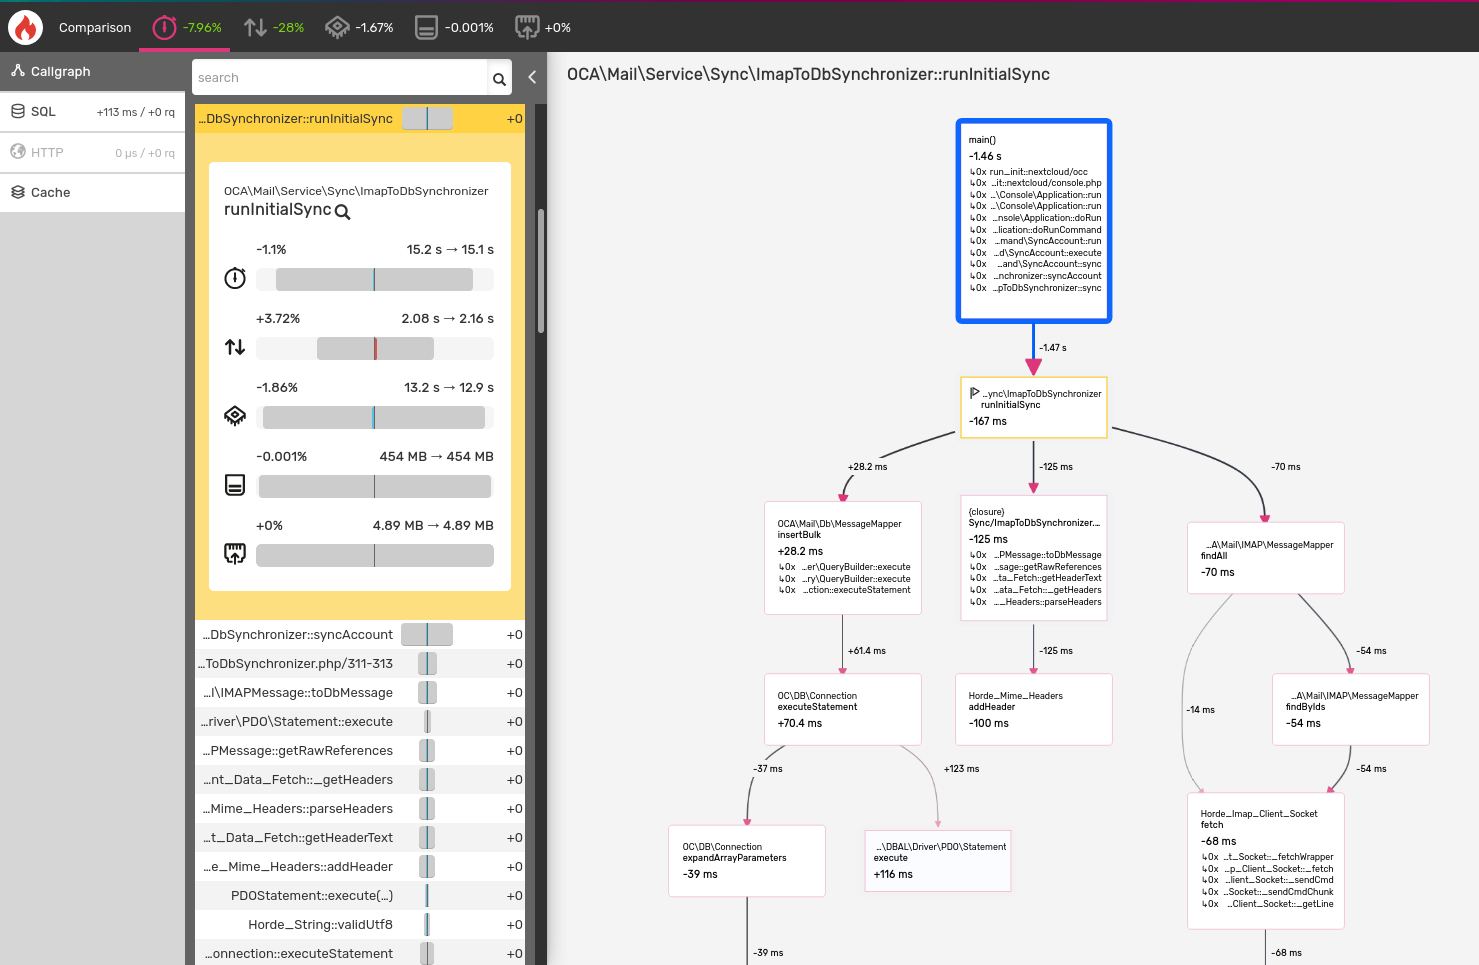Select the I/O wait -28% dimension tab
This screenshot has height=965, width=1479.
click(274, 27)
